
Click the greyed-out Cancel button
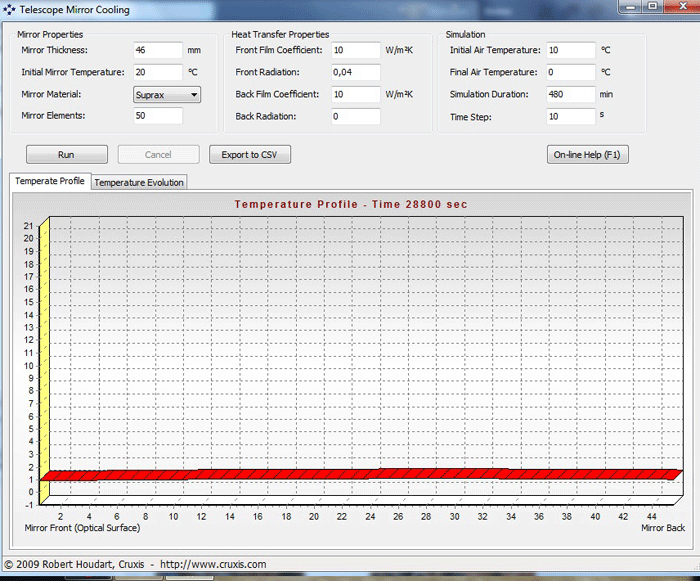coord(158,155)
